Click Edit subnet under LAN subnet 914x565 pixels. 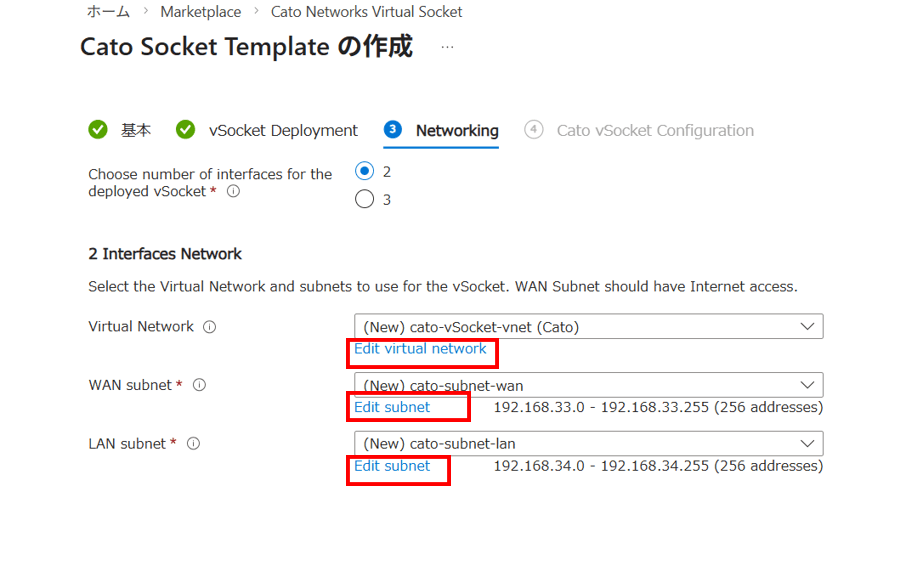click(392, 466)
